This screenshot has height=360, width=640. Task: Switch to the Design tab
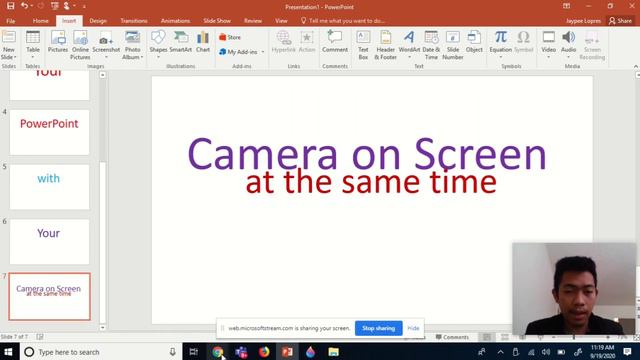click(98, 21)
